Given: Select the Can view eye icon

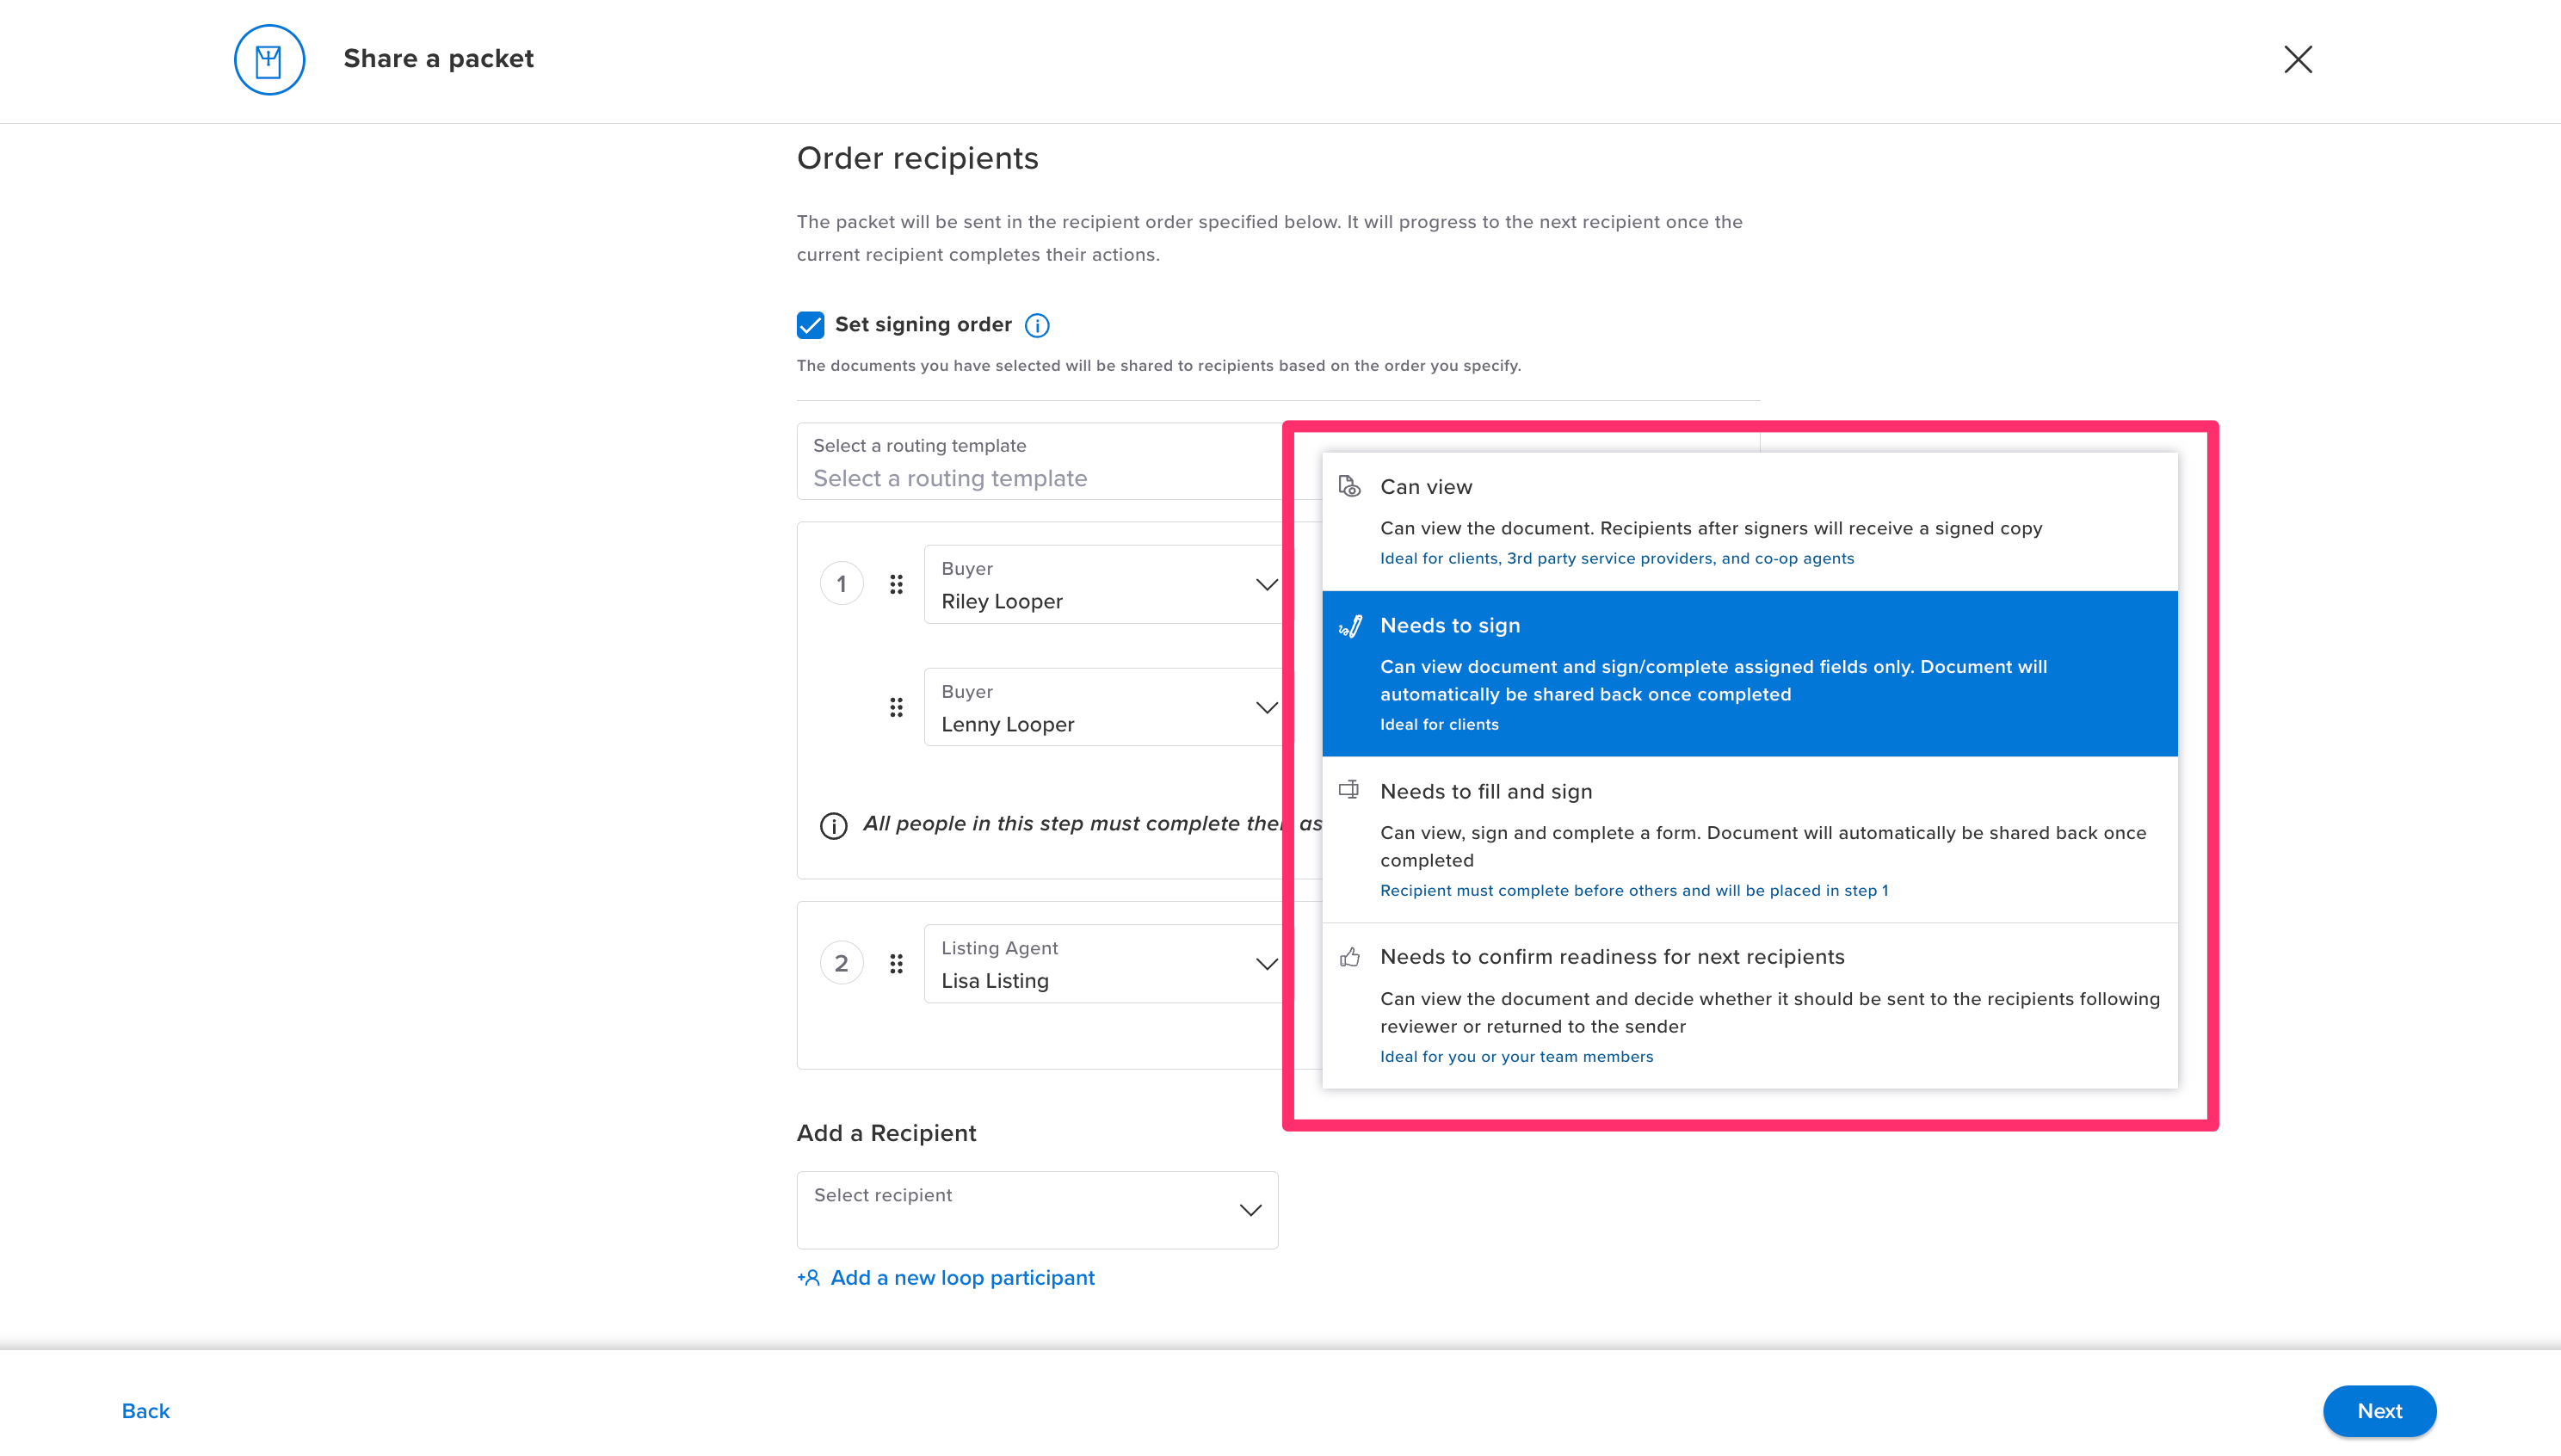Looking at the screenshot, I should pos(1350,487).
